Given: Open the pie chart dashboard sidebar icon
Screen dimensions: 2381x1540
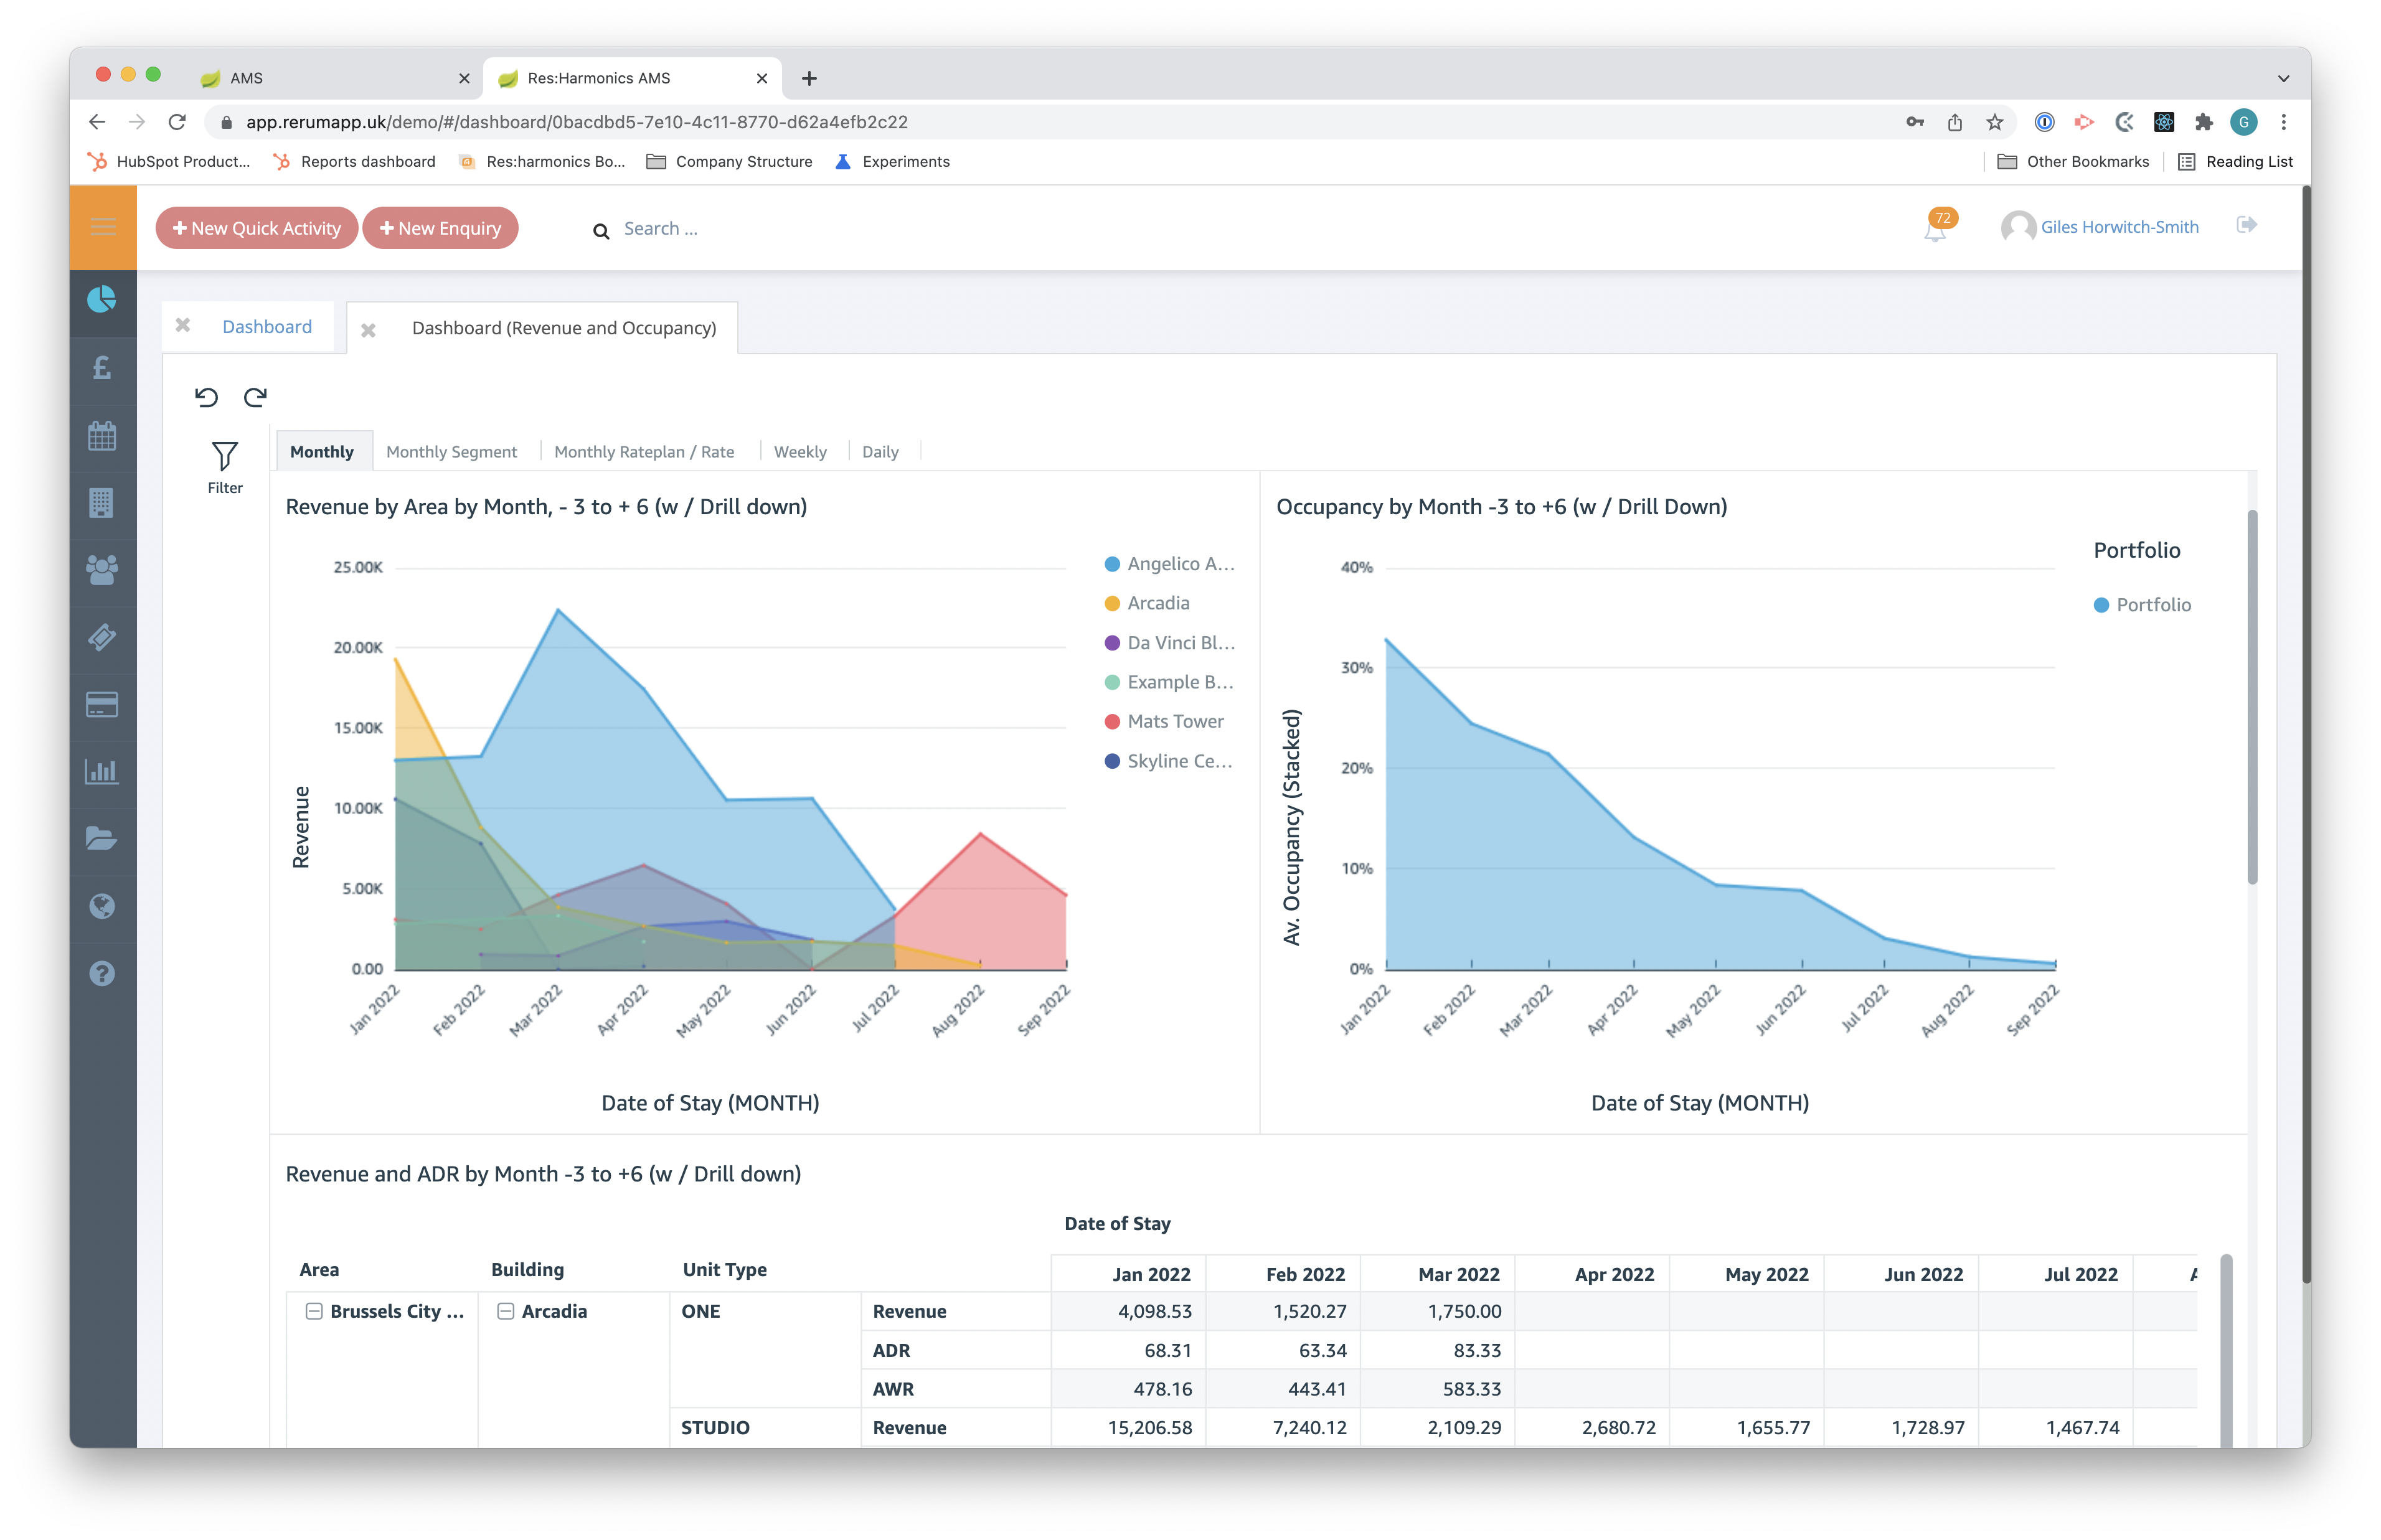Looking at the screenshot, I should click(102, 299).
